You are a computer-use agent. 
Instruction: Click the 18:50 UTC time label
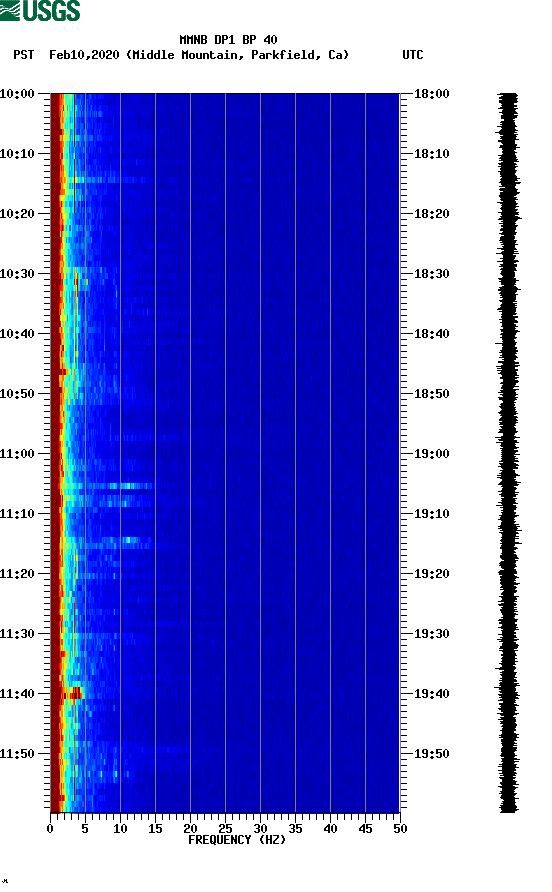coord(431,394)
